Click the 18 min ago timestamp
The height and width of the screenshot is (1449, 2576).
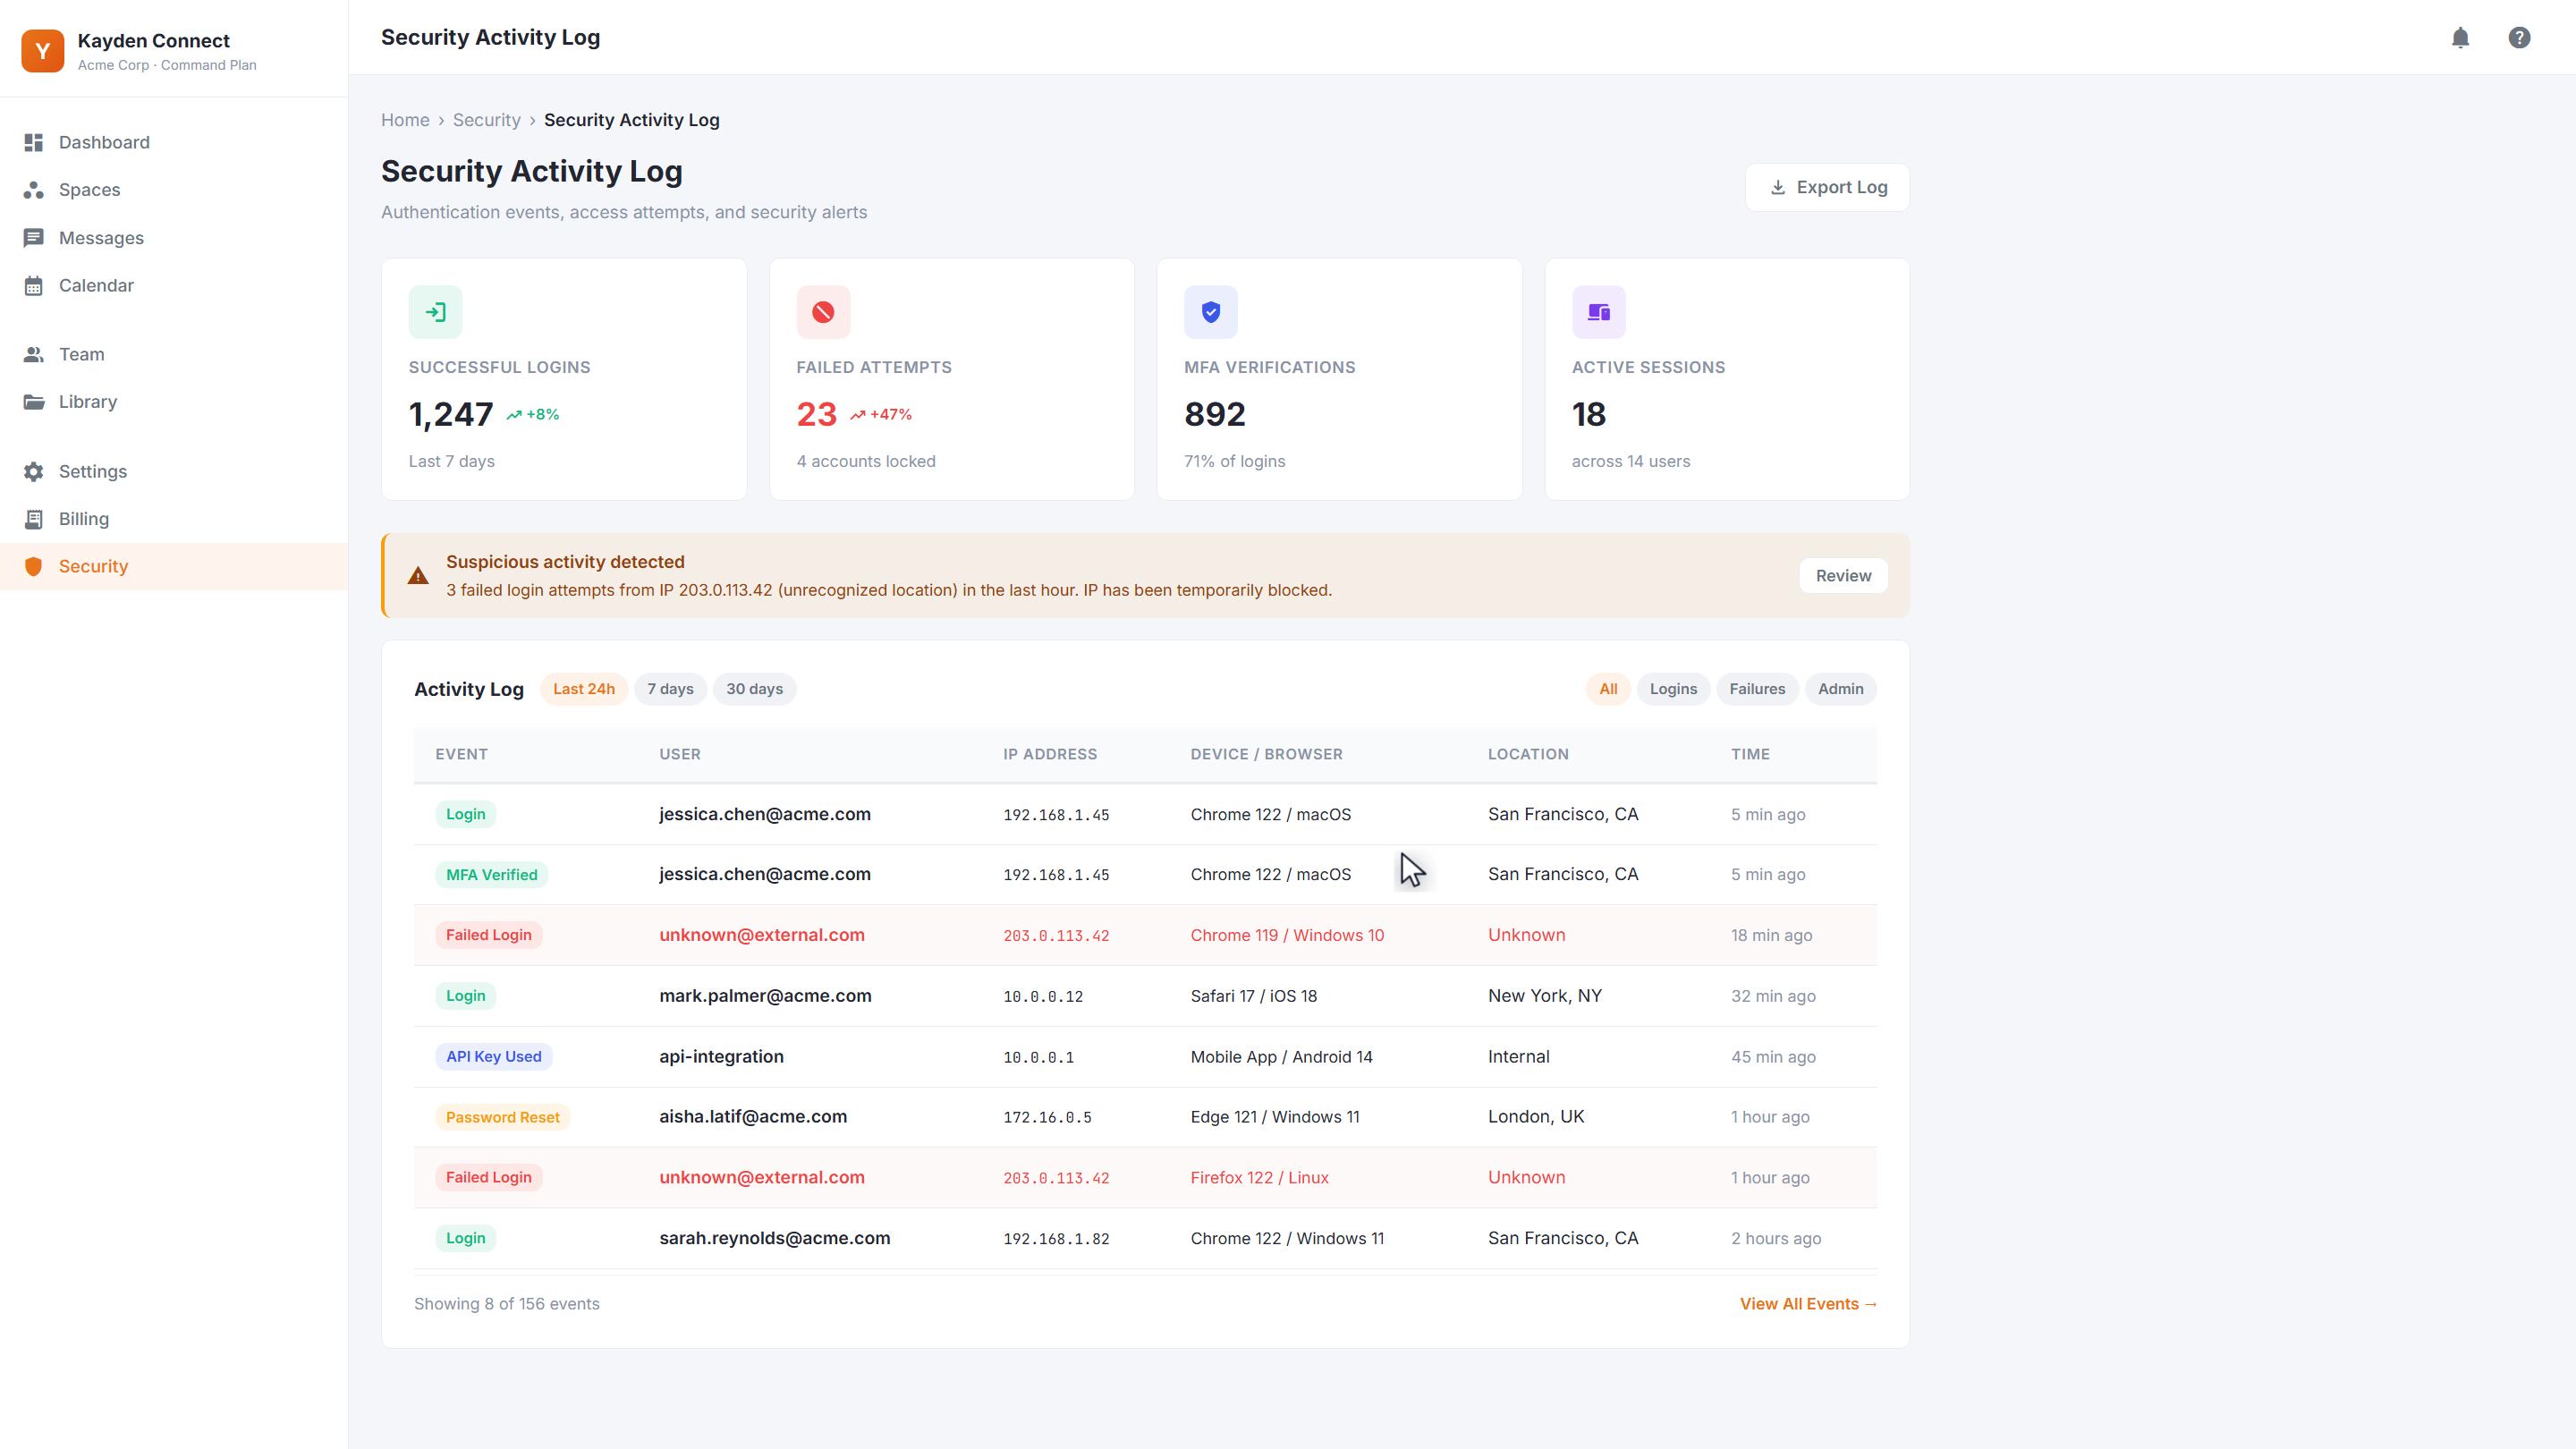tap(1771, 936)
